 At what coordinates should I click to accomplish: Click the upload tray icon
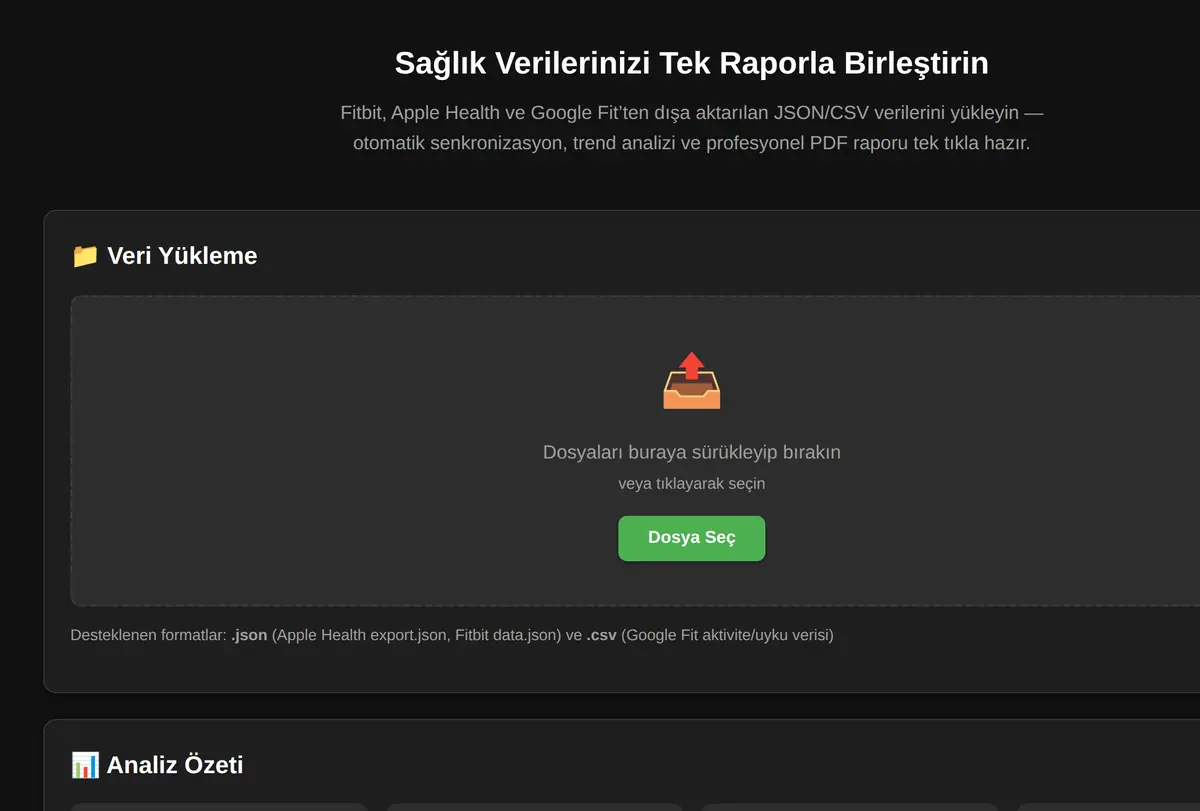point(691,381)
